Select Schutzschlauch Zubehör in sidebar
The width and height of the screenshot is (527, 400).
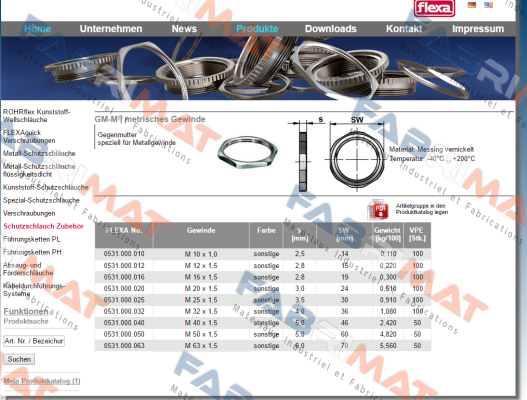click(x=43, y=226)
